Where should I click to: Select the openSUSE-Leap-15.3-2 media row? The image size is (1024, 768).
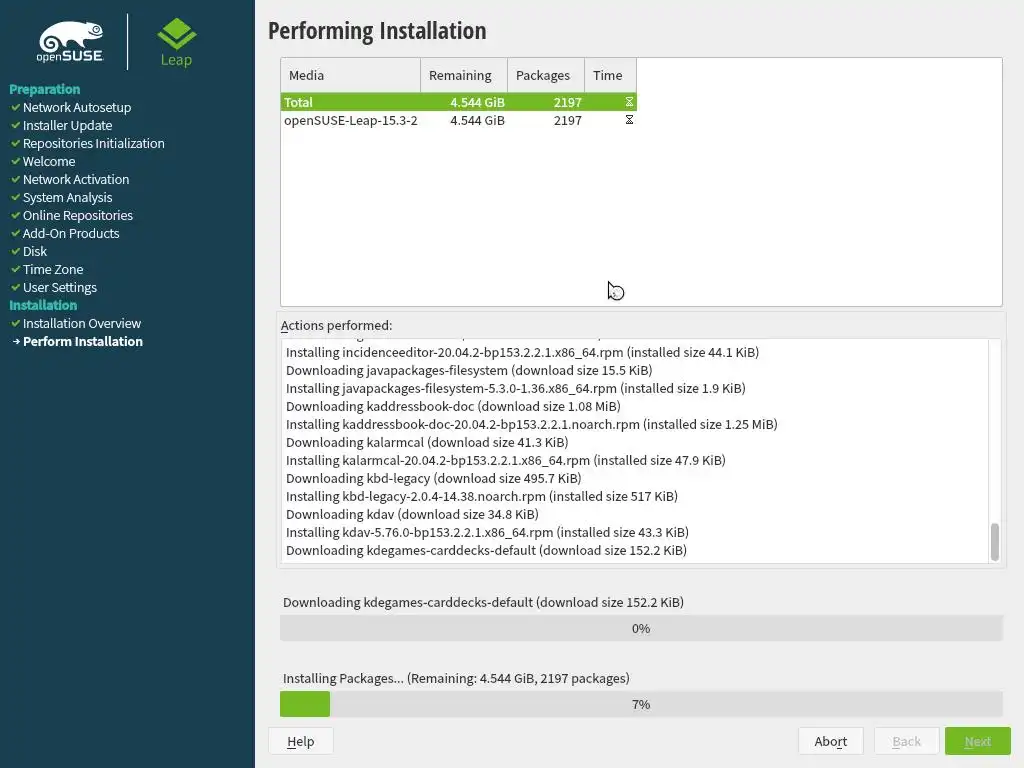point(458,120)
